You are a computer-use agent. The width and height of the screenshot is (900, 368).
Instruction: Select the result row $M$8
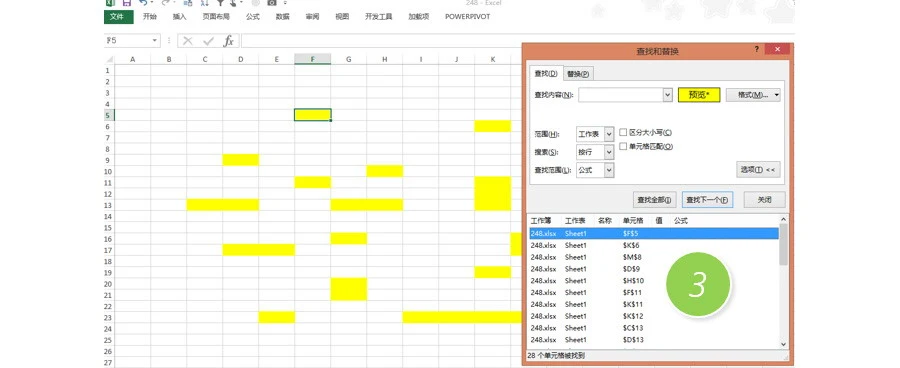pyautogui.click(x=653, y=257)
